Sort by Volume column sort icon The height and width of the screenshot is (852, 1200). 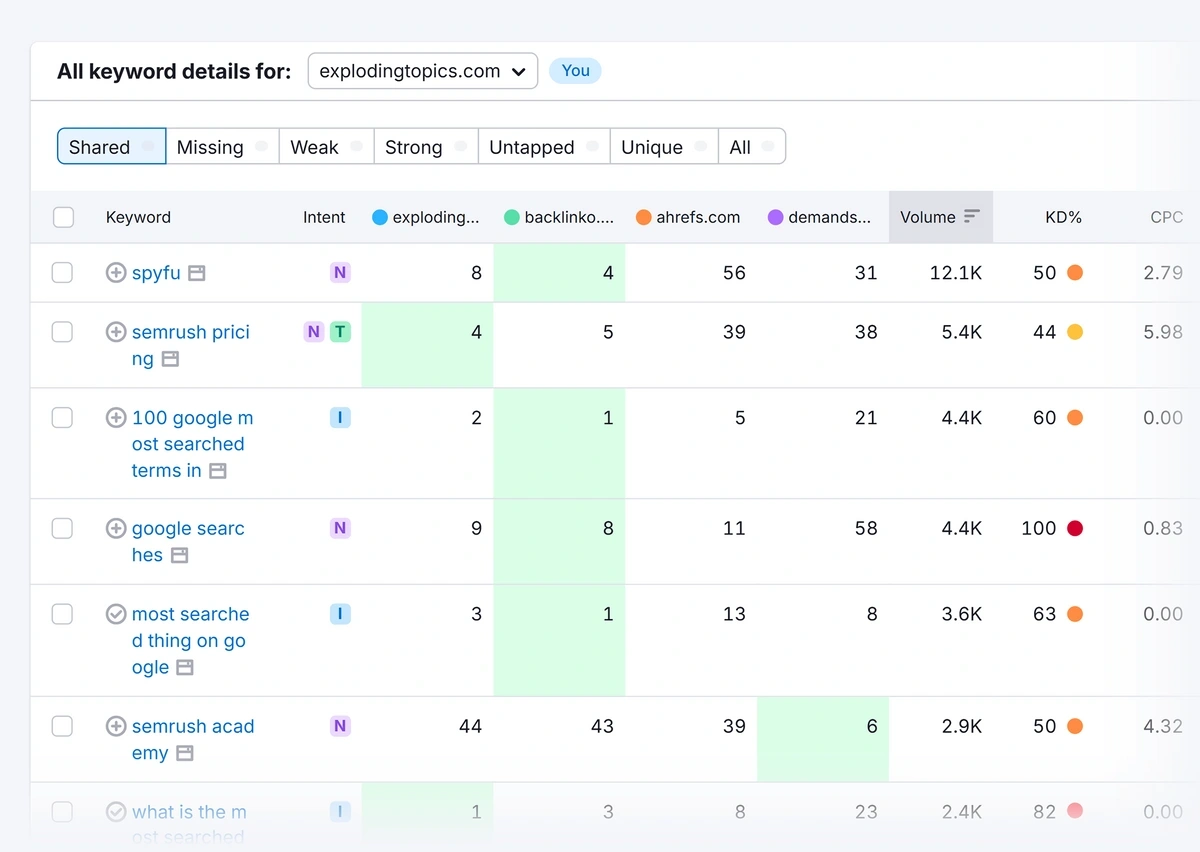point(972,217)
